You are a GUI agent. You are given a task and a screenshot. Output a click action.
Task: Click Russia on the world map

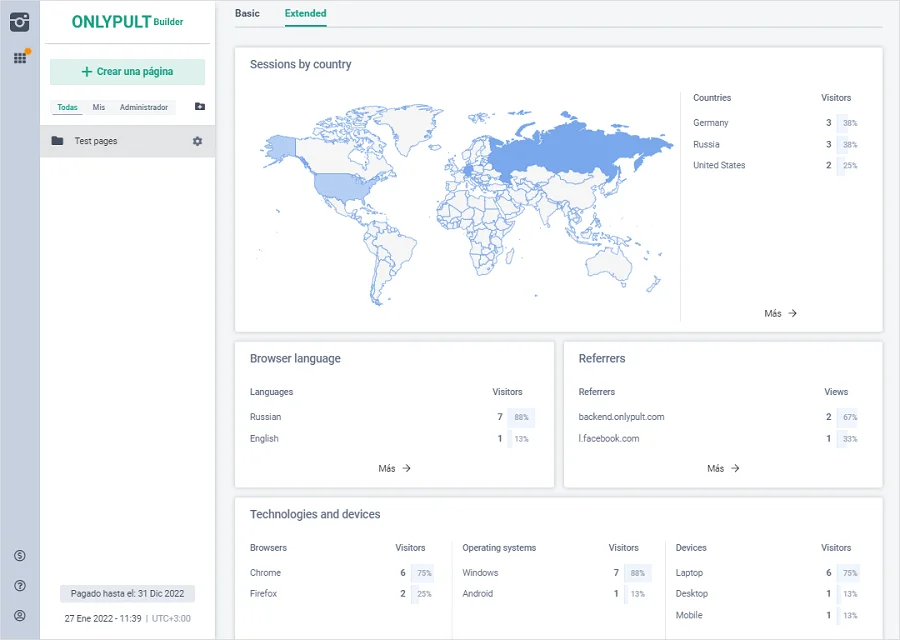click(x=580, y=150)
